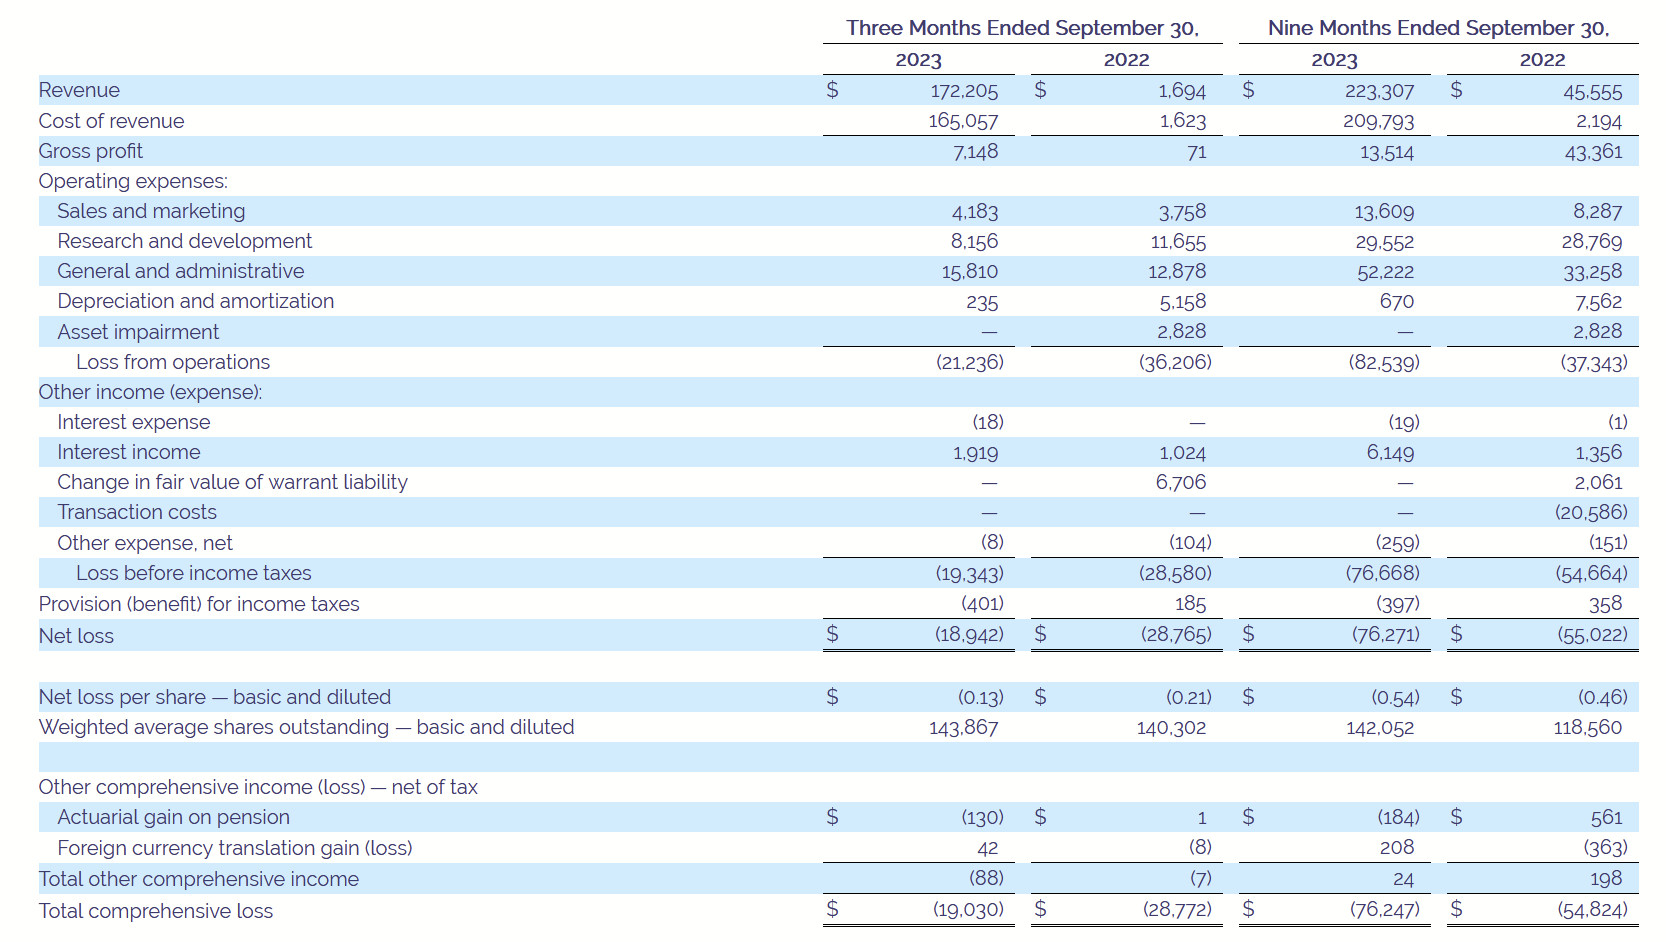Click the Gross profit row label
Image resolution: width=1666 pixels, height=942 pixels.
[90, 151]
